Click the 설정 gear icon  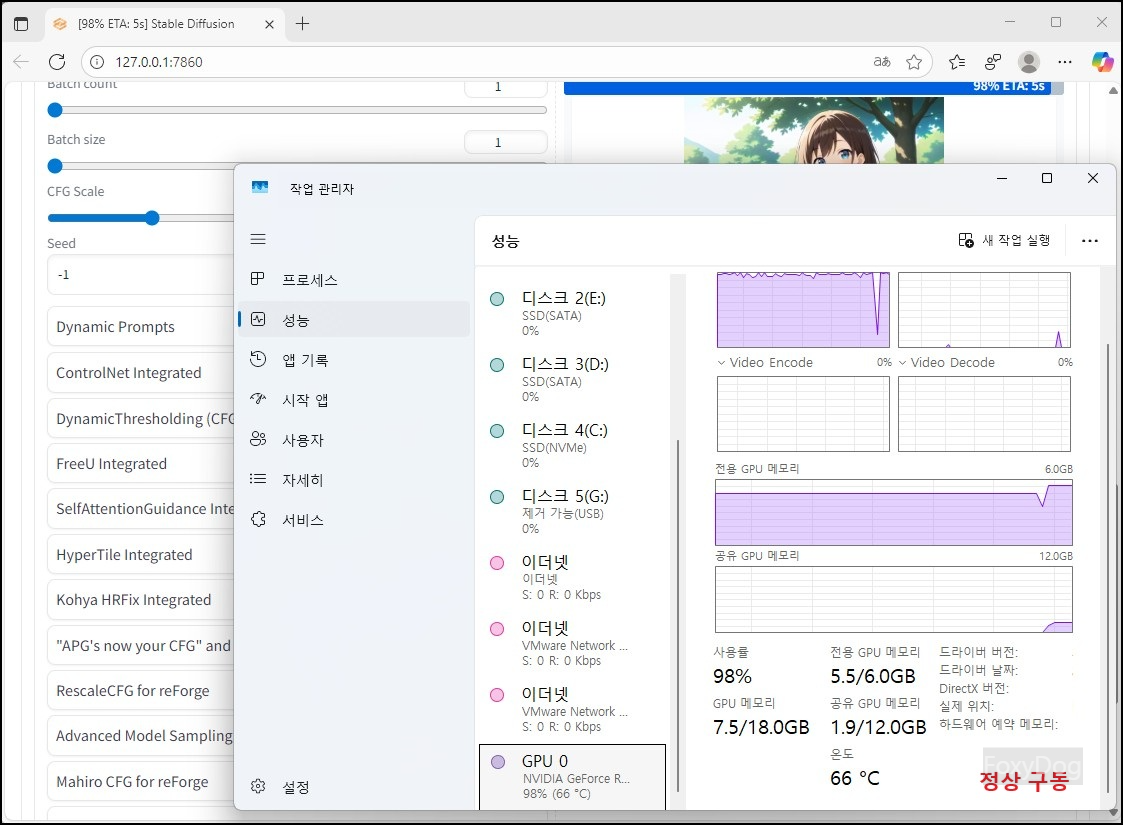[258, 786]
